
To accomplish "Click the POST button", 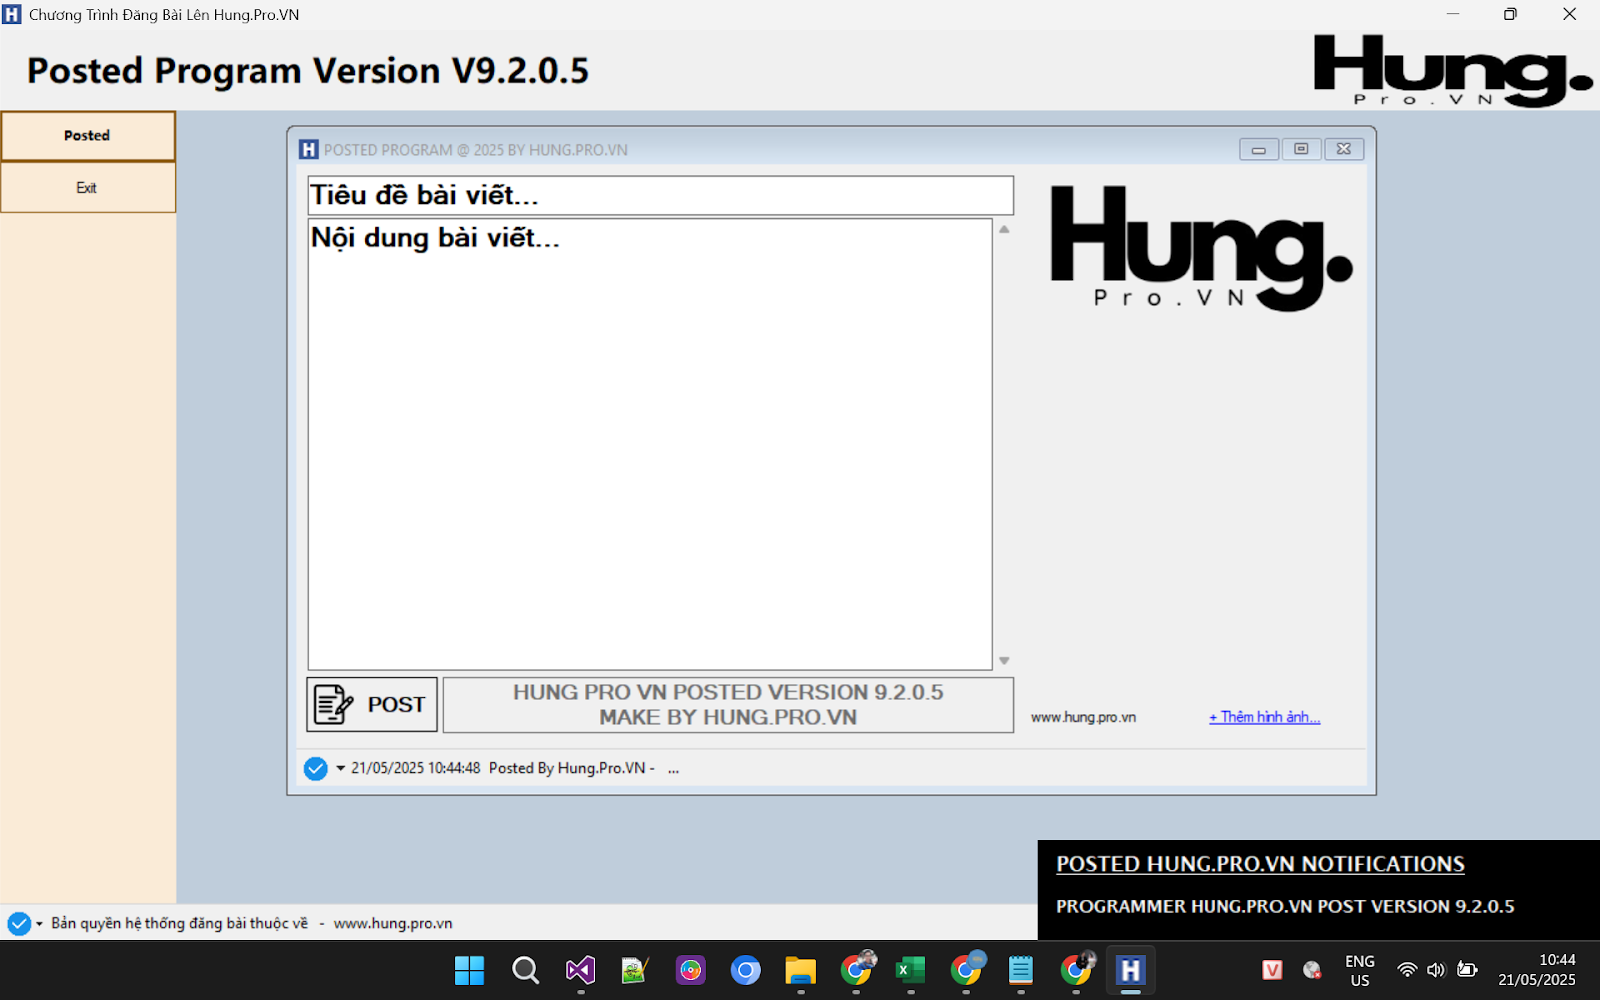I will [x=372, y=705].
